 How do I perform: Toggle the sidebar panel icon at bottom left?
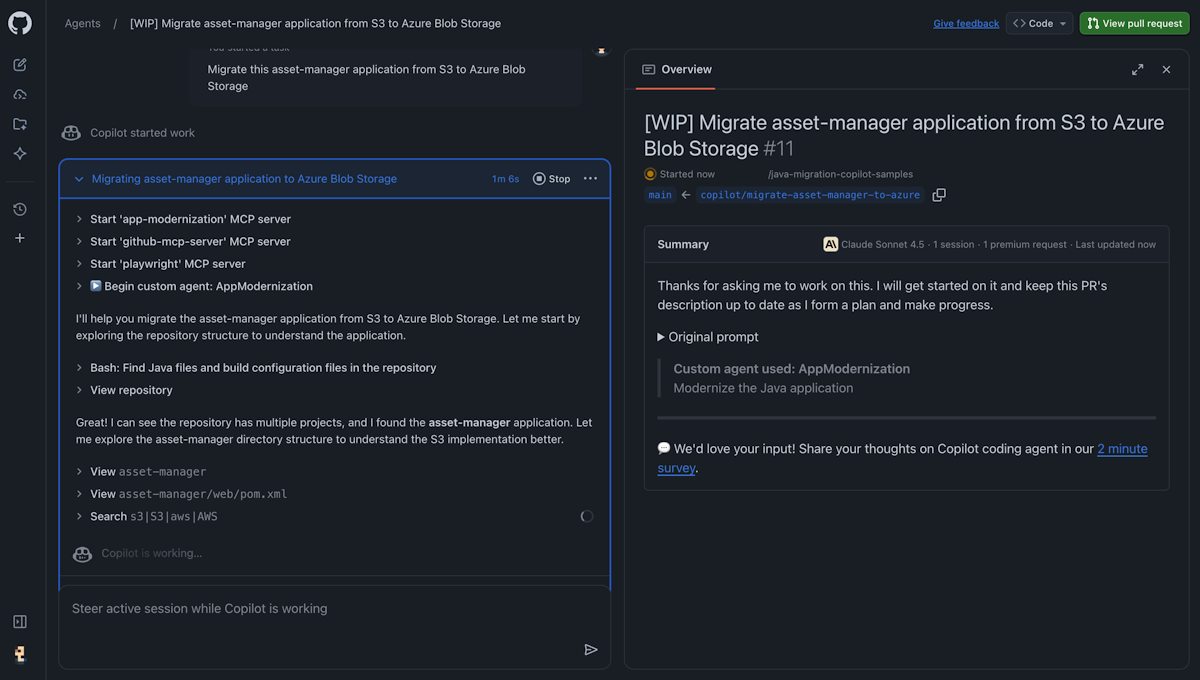tap(20, 621)
